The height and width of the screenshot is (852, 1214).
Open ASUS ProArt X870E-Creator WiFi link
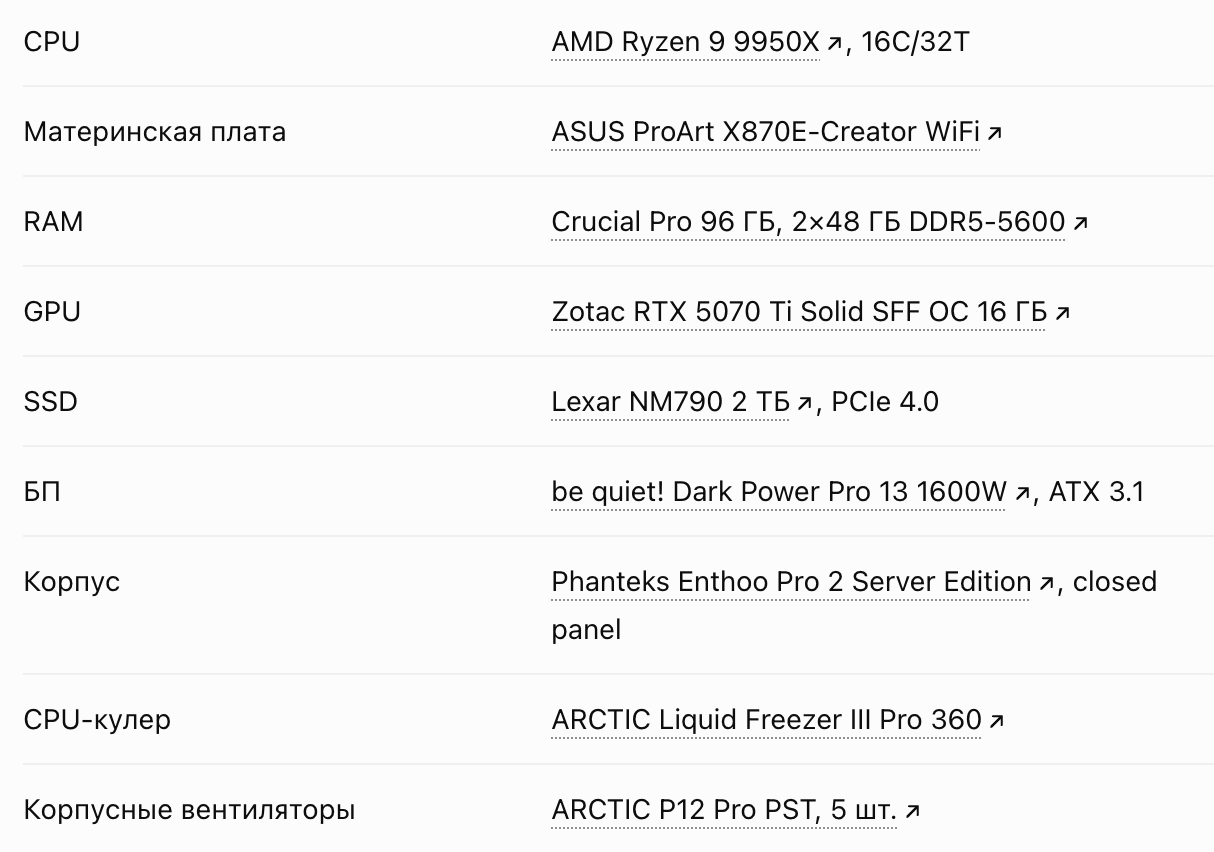click(x=765, y=133)
